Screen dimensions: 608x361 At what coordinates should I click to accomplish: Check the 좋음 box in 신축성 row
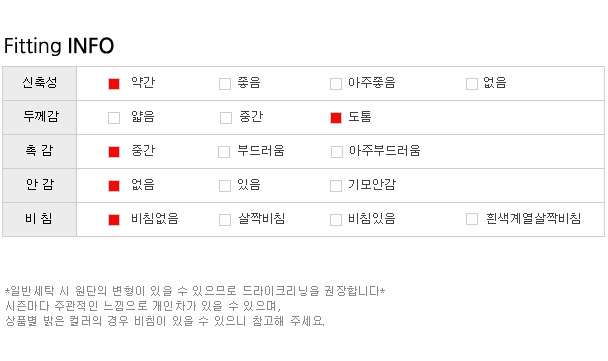[225, 84]
